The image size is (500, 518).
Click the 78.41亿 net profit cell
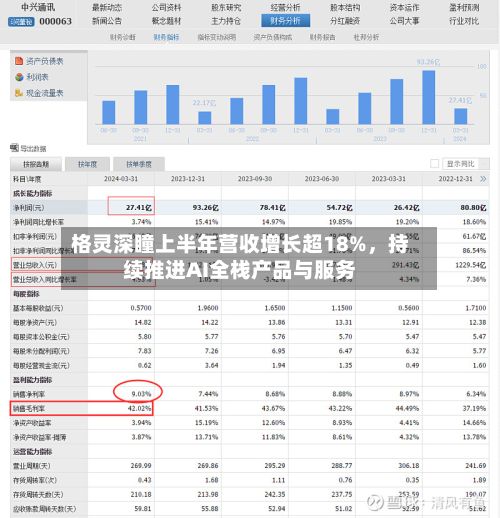272,208
